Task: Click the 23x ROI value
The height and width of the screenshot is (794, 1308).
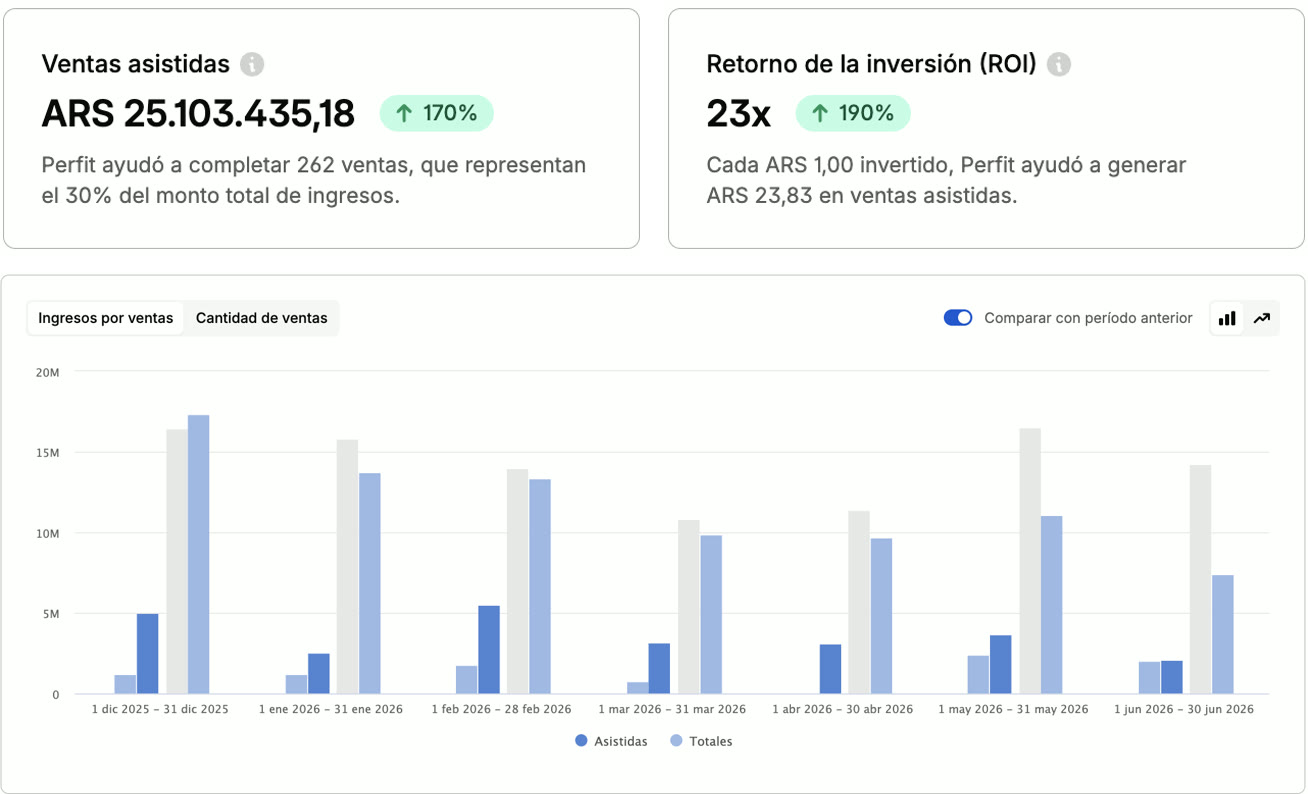Action: [738, 114]
